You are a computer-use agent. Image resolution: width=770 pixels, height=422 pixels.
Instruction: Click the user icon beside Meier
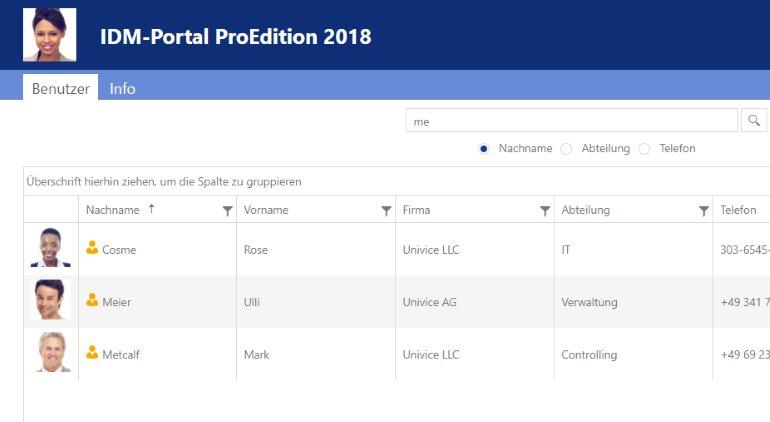pos(92,300)
